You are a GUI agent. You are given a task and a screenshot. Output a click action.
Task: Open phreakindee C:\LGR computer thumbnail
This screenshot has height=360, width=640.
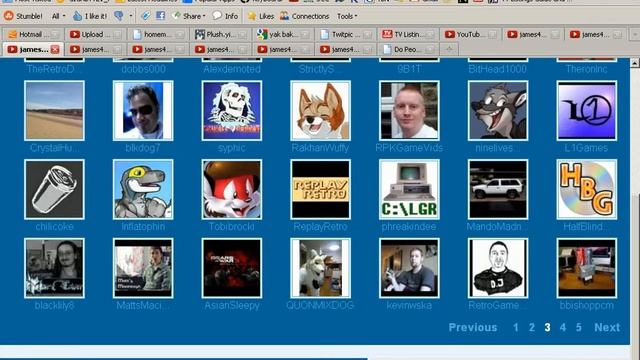click(409, 189)
